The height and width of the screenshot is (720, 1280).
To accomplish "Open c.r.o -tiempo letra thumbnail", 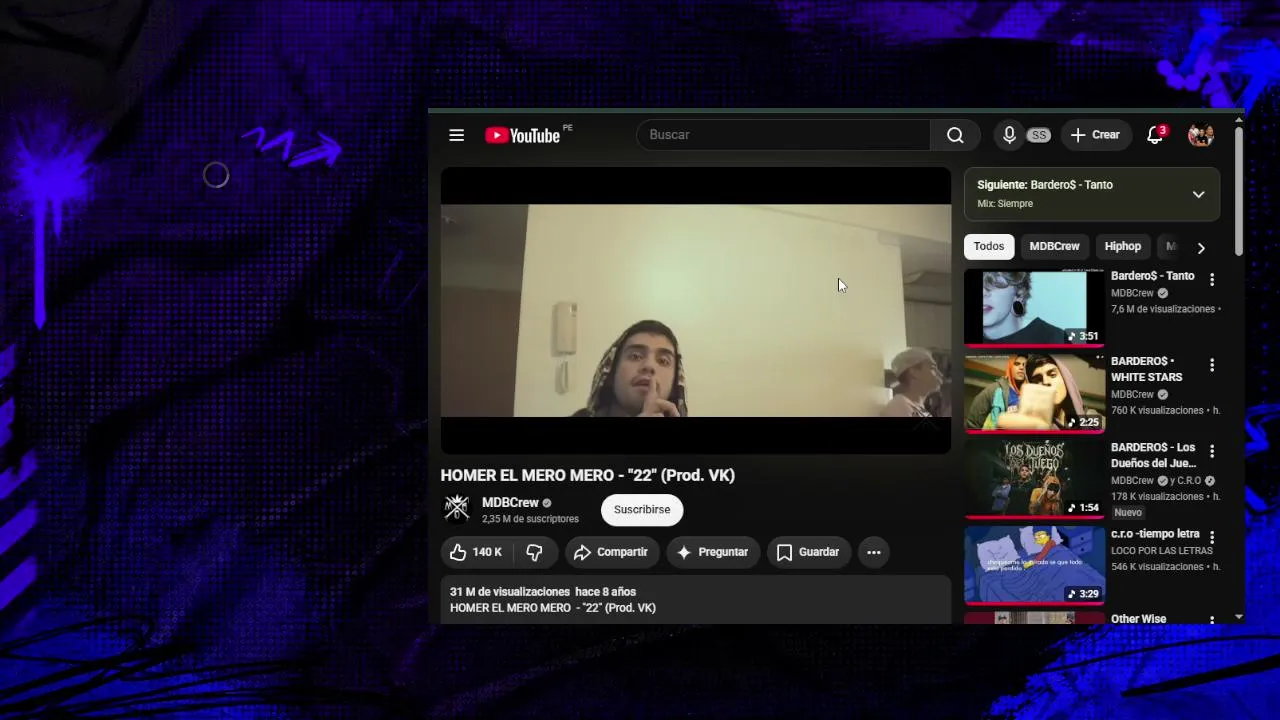I will [x=1034, y=565].
